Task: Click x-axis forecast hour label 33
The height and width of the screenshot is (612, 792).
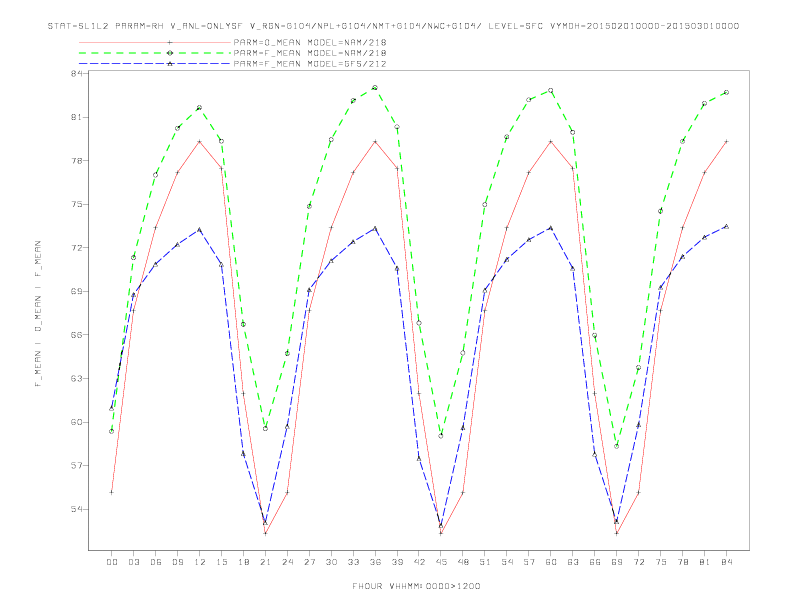Action: point(353,562)
